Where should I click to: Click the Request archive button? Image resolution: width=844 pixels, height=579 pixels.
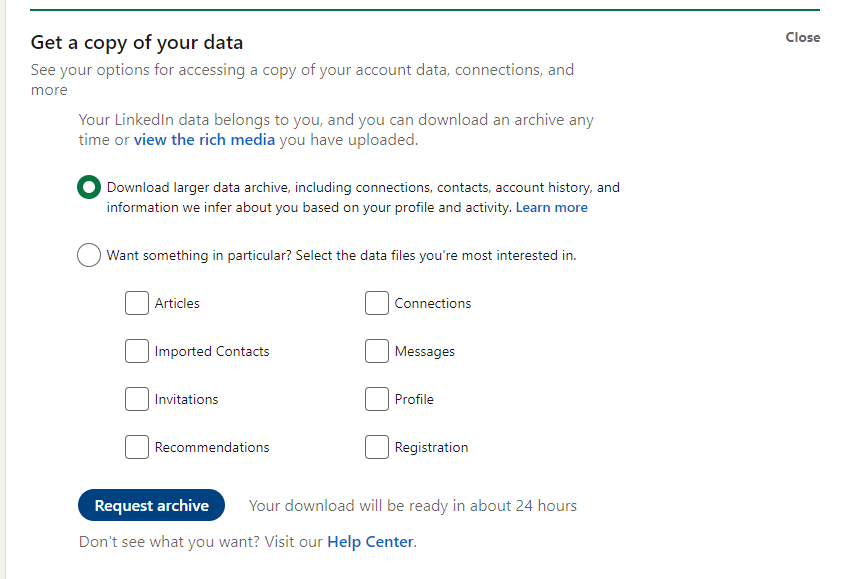tap(151, 505)
